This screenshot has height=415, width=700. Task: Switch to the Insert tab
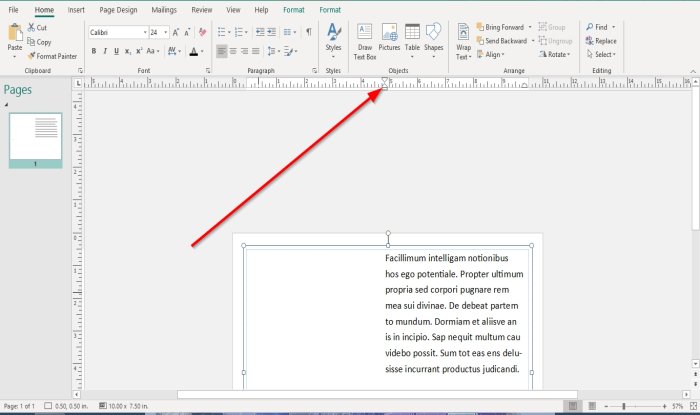coord(76,9)
